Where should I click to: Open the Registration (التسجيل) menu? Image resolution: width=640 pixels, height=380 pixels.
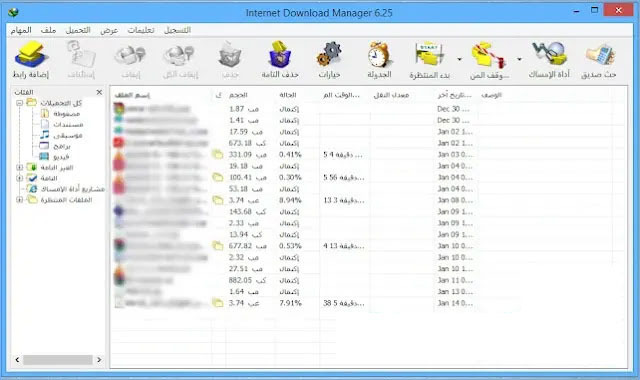click(x=177, y=30)
